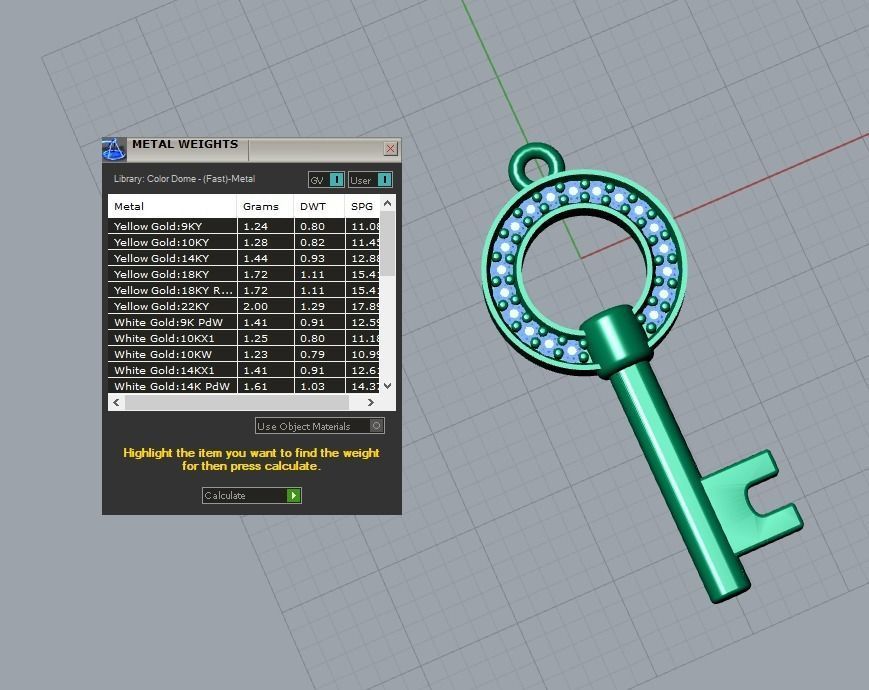Click the horizontal scroll-right arrow
The width and height of the screenshot is (869, 690).
pyautogui.click(x=371, y=402)
